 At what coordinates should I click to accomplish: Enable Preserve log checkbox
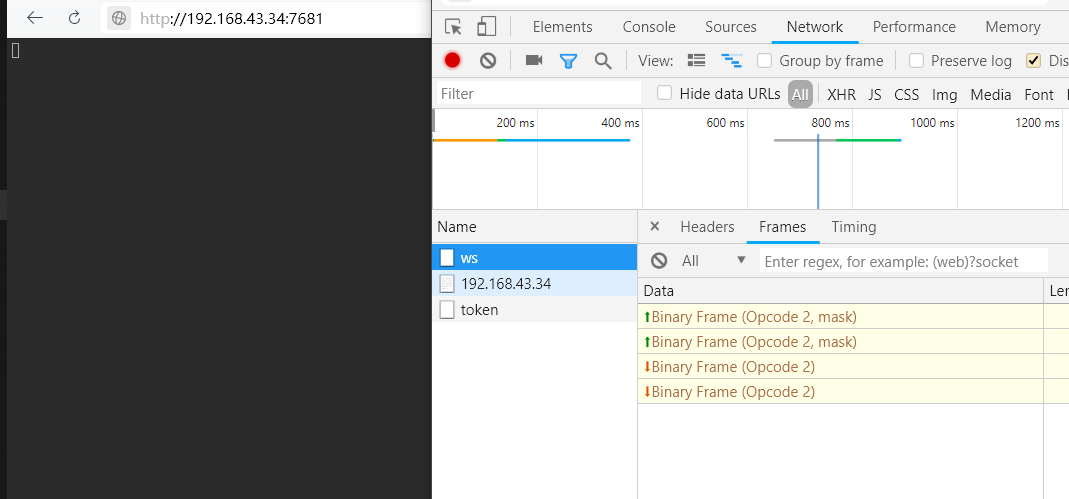click(x=916, y=61)
